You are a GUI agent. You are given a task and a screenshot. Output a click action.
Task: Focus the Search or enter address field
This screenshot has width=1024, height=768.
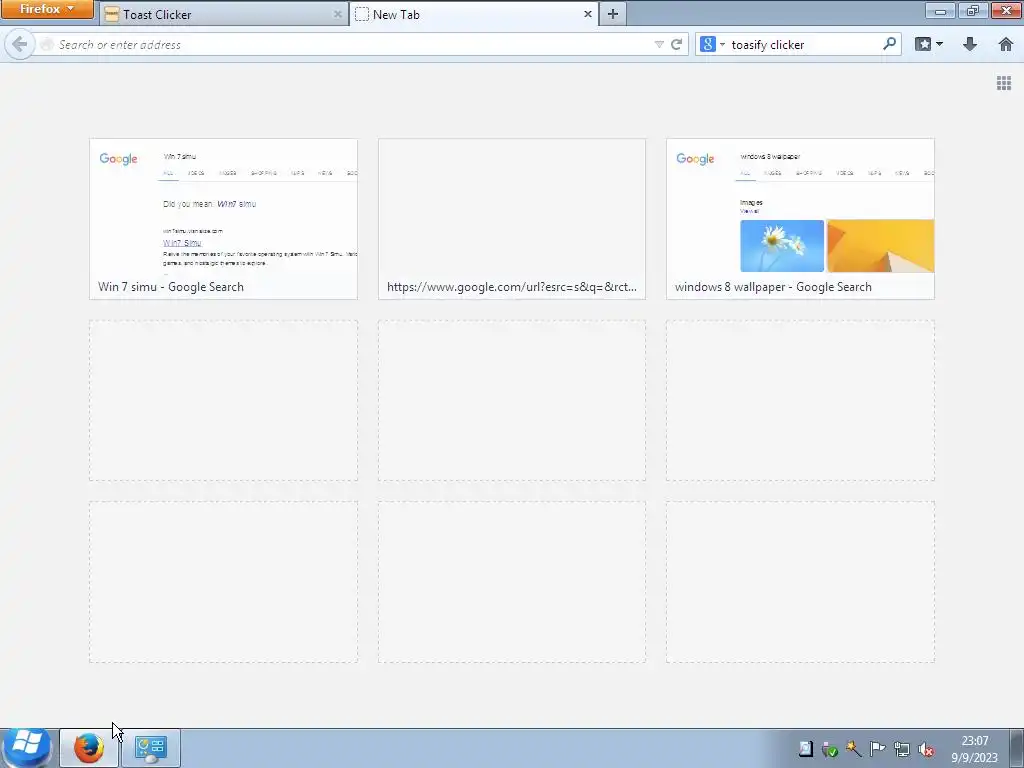(353, 44)
